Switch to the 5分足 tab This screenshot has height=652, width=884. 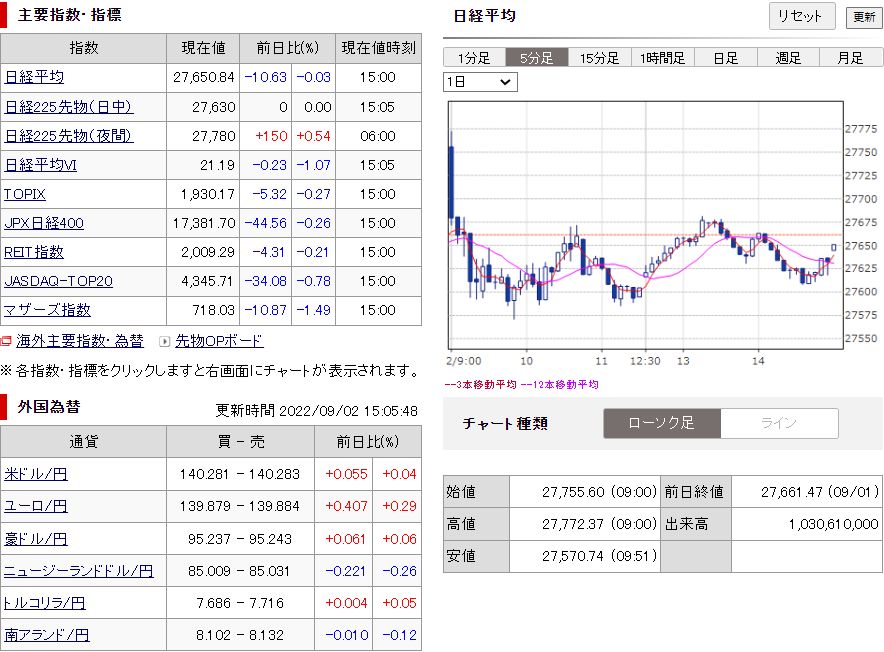click(537, 58)
